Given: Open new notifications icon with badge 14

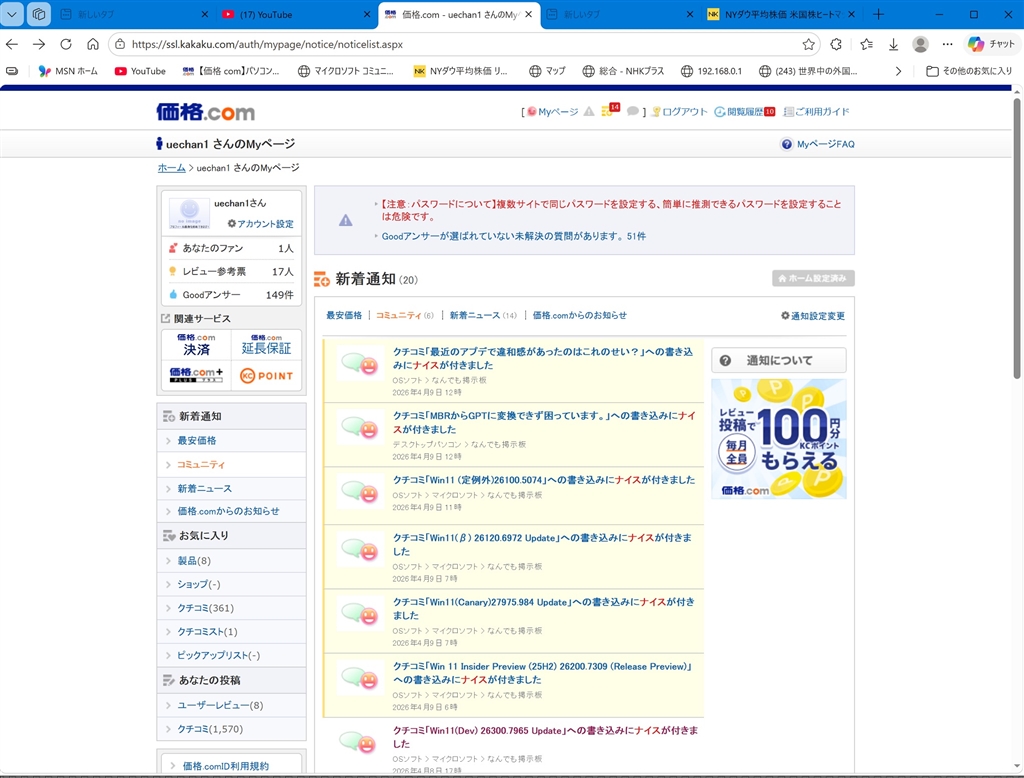Looking at the screenshot, I should [x=610, y=110].
